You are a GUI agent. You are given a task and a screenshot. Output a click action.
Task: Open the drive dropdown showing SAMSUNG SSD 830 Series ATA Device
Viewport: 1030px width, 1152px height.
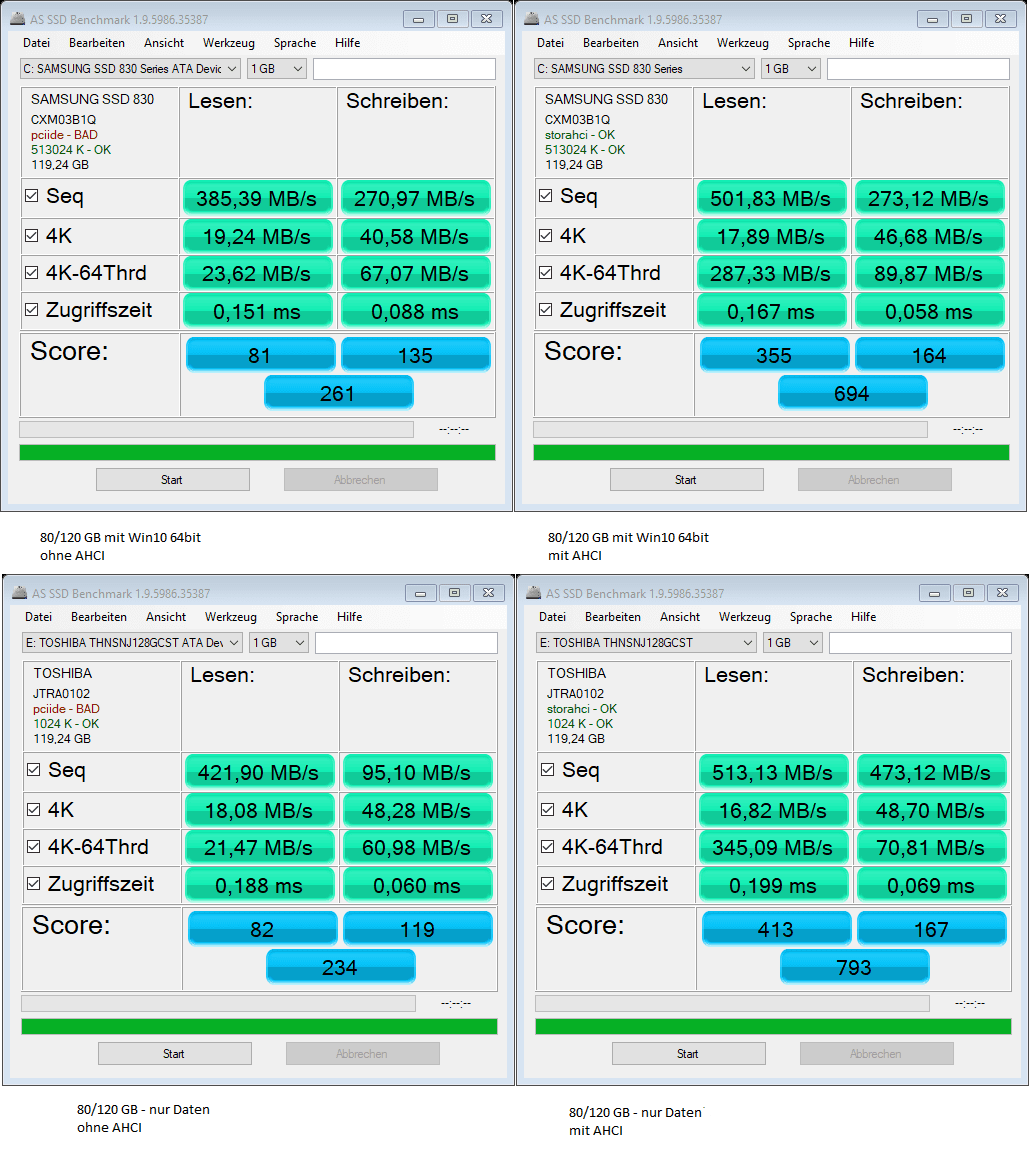point(130,68)
